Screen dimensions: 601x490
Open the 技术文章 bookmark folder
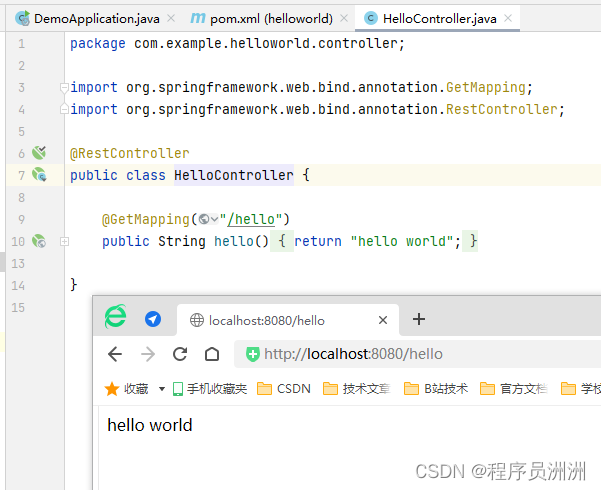[357, 389]
